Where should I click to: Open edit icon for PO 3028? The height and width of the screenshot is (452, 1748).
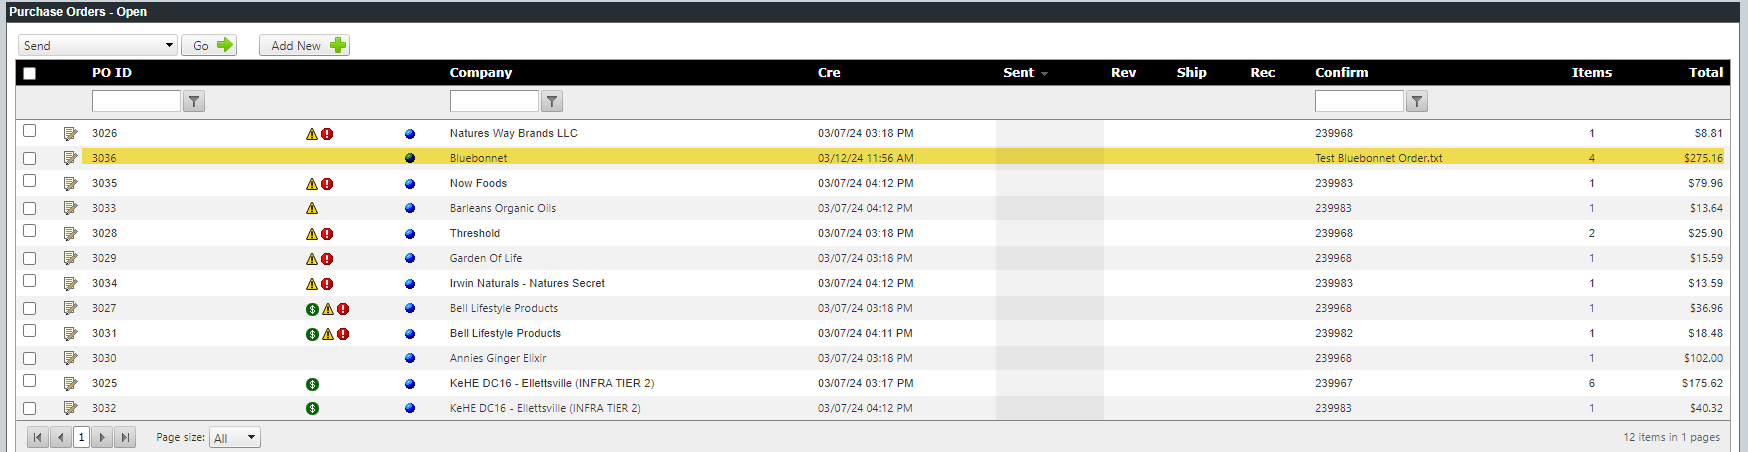pyautogui.click(x=70, y=233)
